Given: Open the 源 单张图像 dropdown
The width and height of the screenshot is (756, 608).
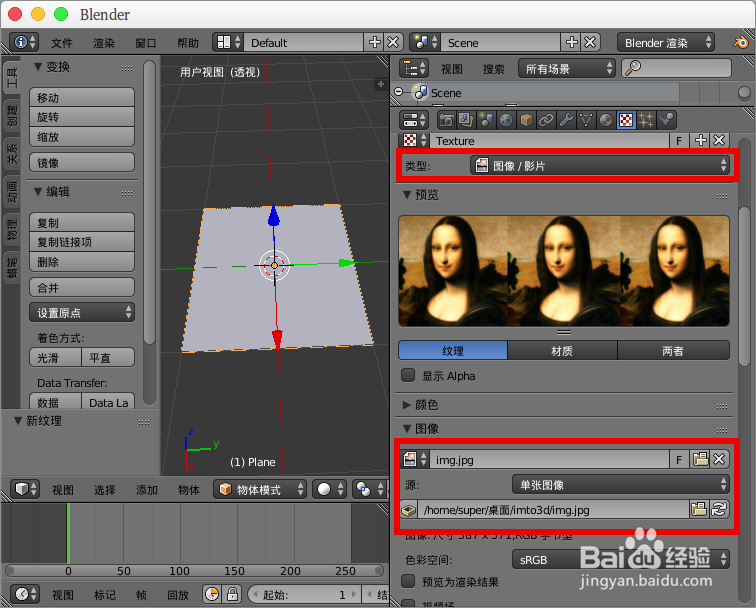Looking at the screenshot, I should click(621, 485).
